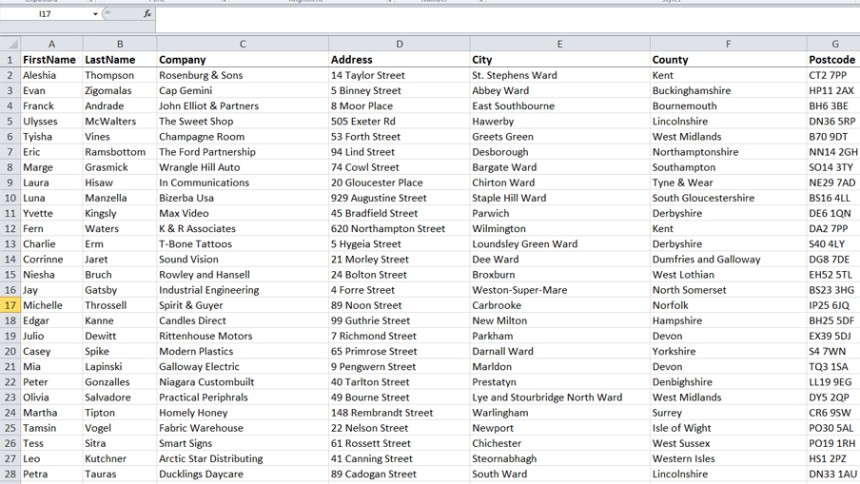Screen dimensions: 860x484
Task: Select cell TQ3 1SA
Action: [834, 367]
